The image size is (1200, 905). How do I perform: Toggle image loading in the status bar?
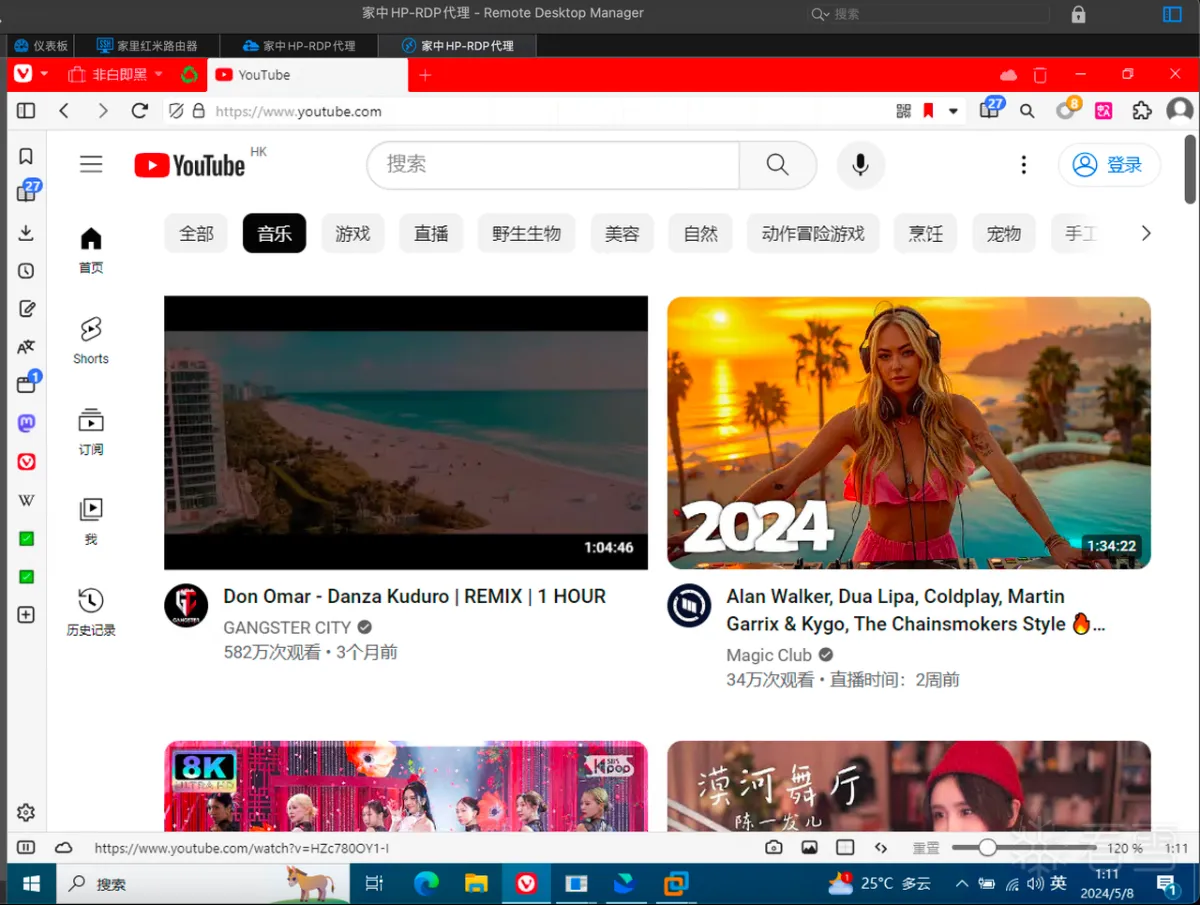809,848
